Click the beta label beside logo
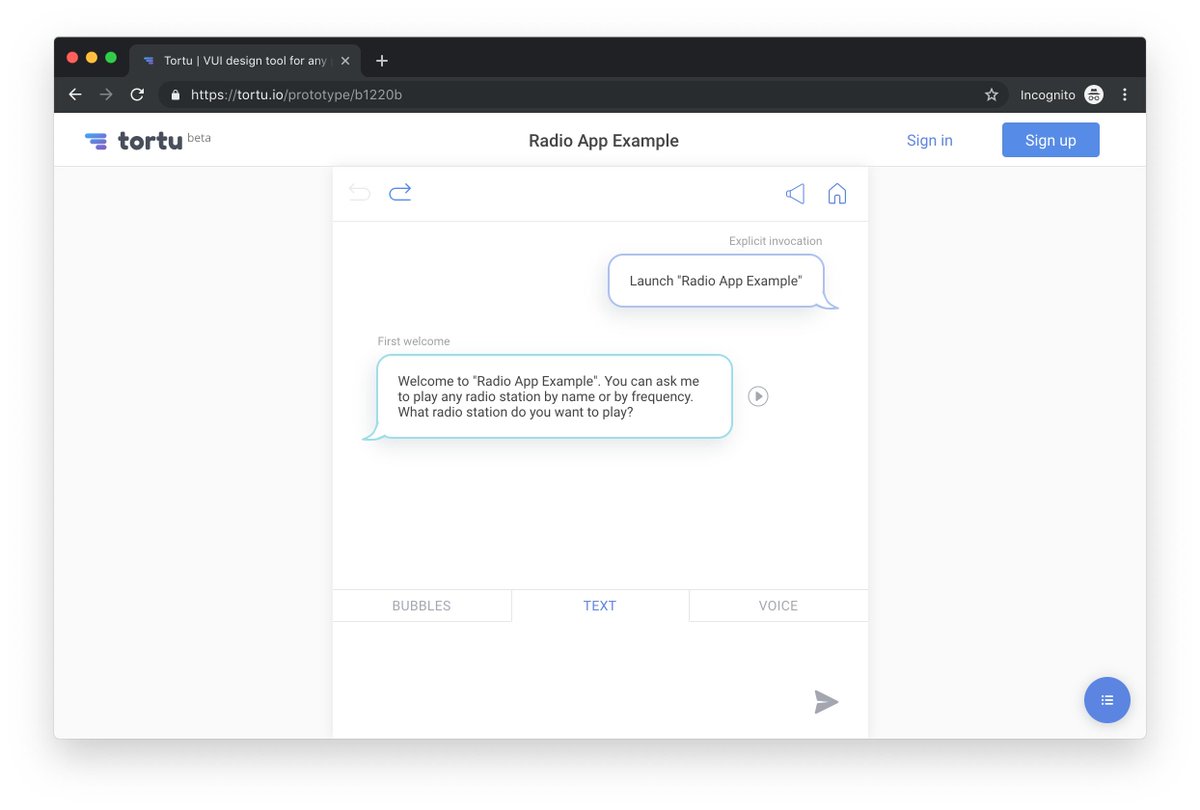This screenshot has height=810, width=1200. coord(199,138)
